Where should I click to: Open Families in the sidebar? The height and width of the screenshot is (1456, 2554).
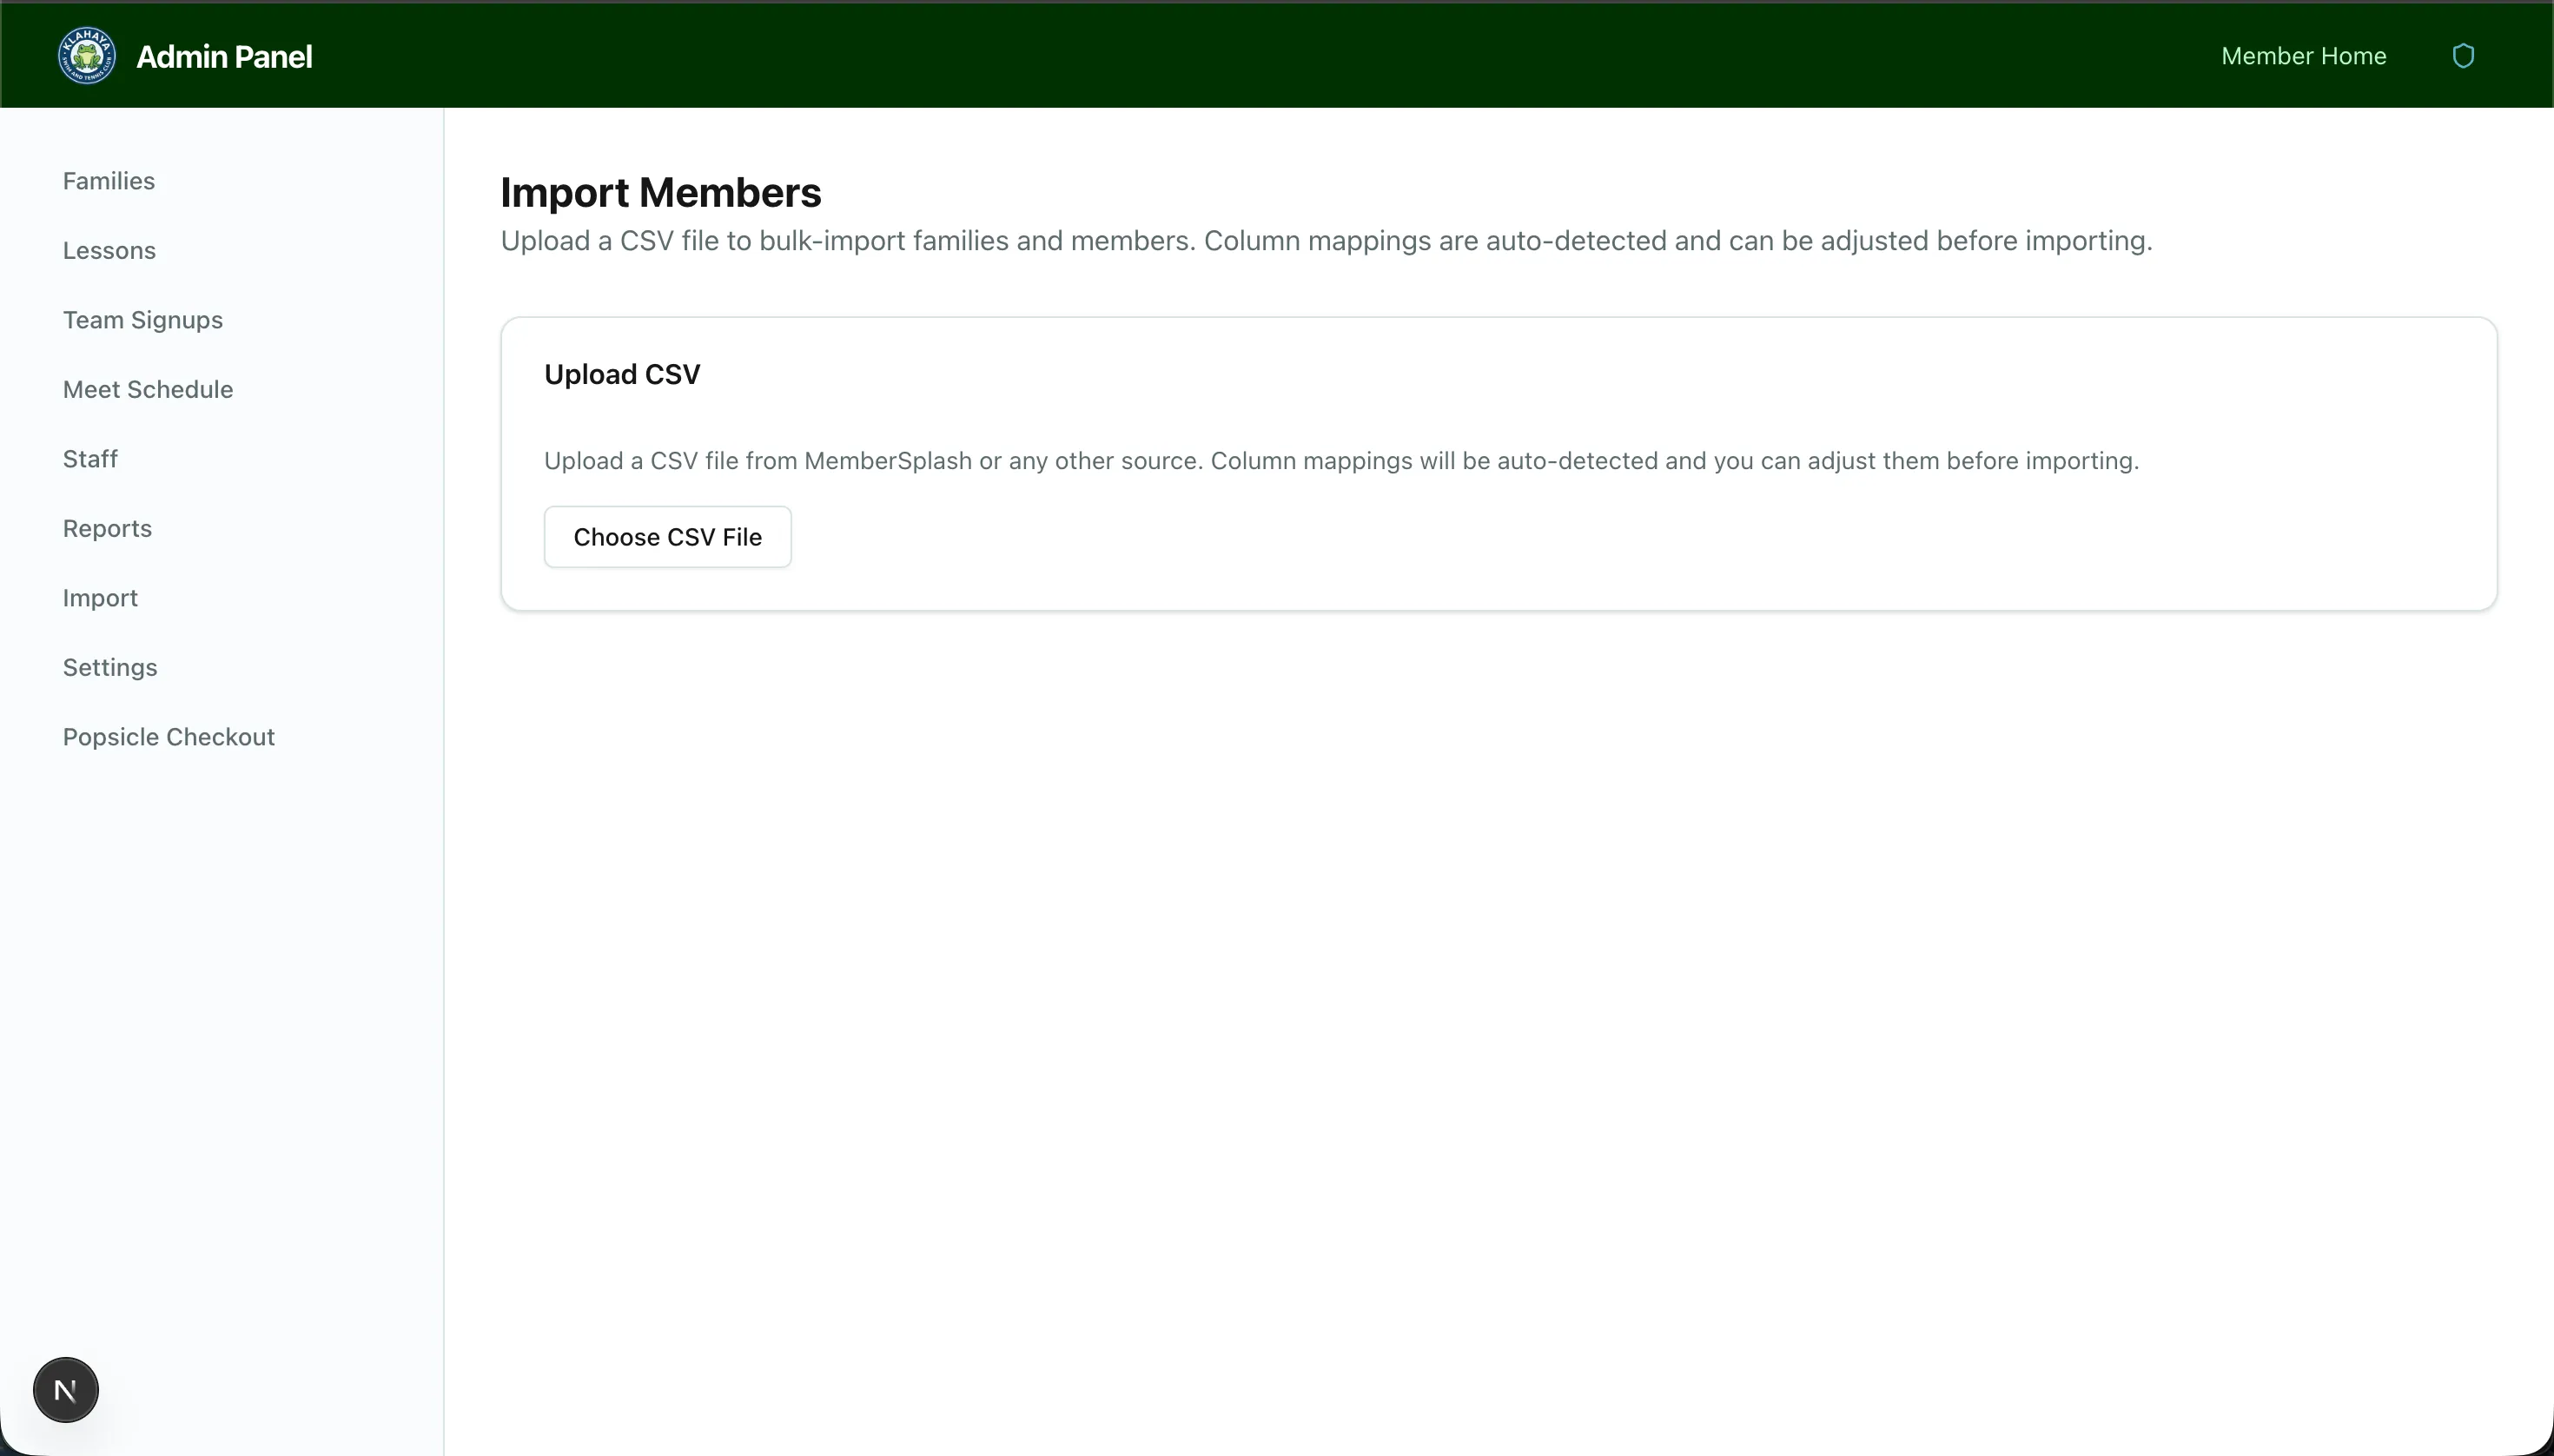108,181
